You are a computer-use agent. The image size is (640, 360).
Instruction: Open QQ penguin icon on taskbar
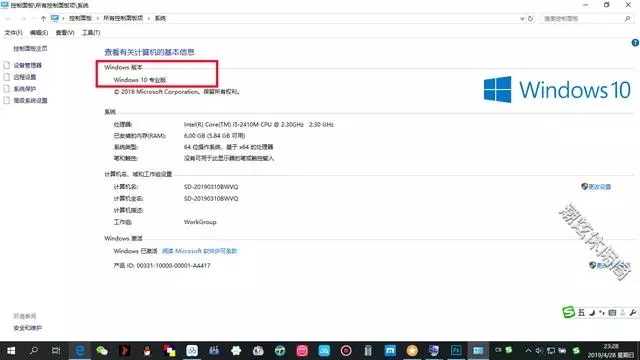(x=147, y=351)
